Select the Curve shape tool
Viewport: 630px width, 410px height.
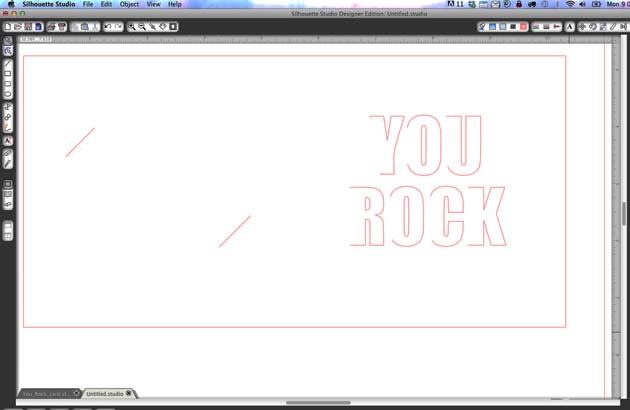8,117
